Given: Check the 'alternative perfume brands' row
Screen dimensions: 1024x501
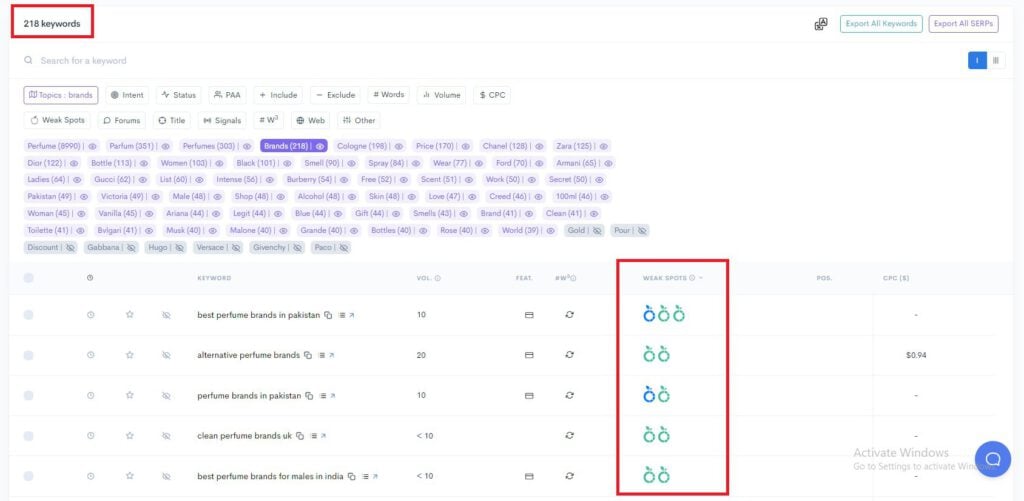Looking at the screenshot, I should [28, 355].
